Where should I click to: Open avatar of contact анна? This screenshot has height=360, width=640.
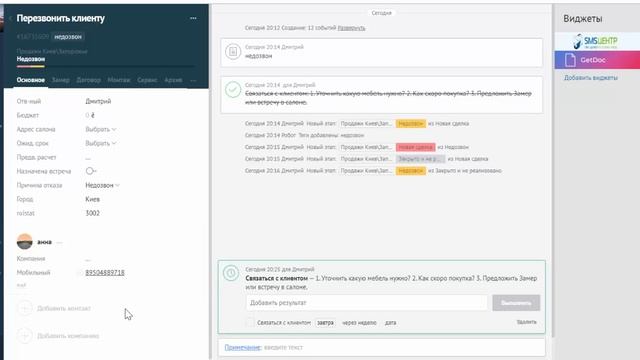(x=24, y=241)
